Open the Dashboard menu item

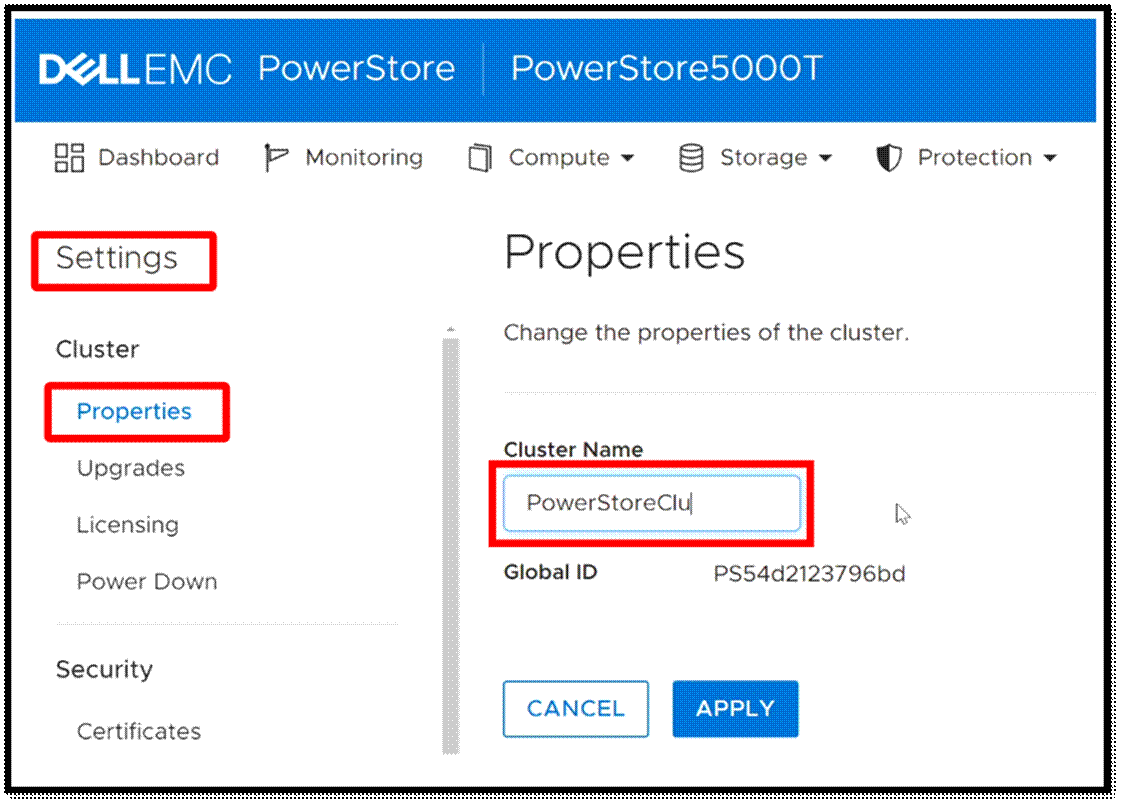(x=158, y=158)
